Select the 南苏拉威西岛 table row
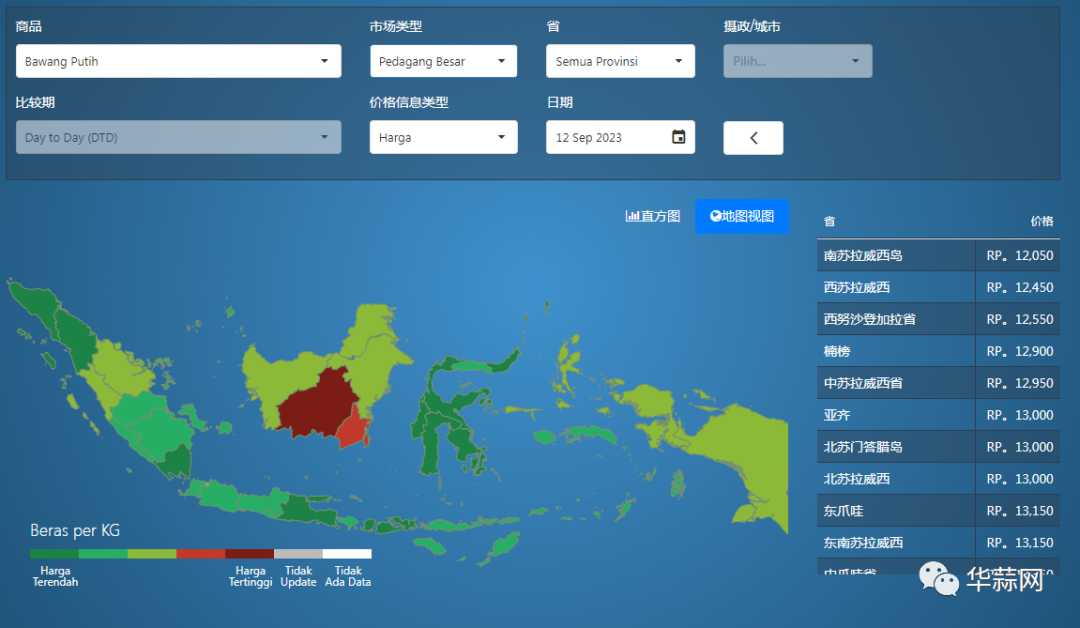Image resolution: width=1080 pixels, height=628 pixels. click(938, 255)
